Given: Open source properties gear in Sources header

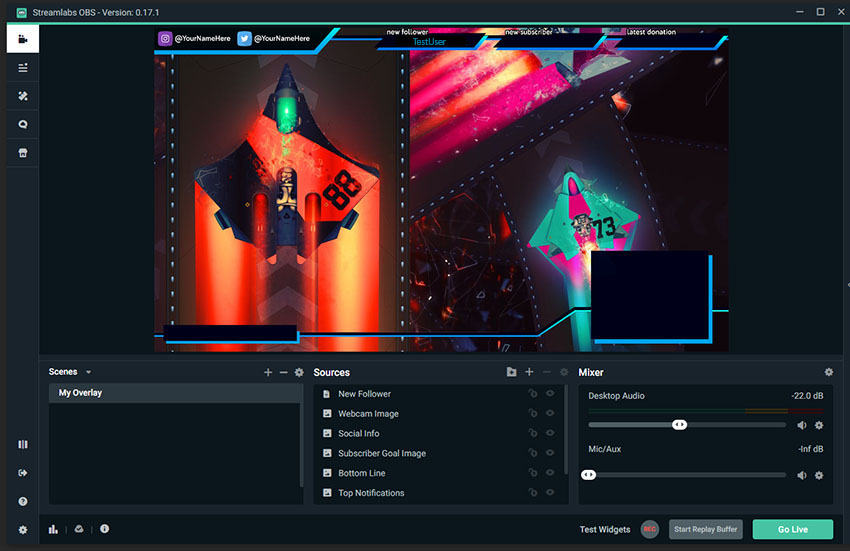Looking at the screenshot, I should tap(564, 372).
